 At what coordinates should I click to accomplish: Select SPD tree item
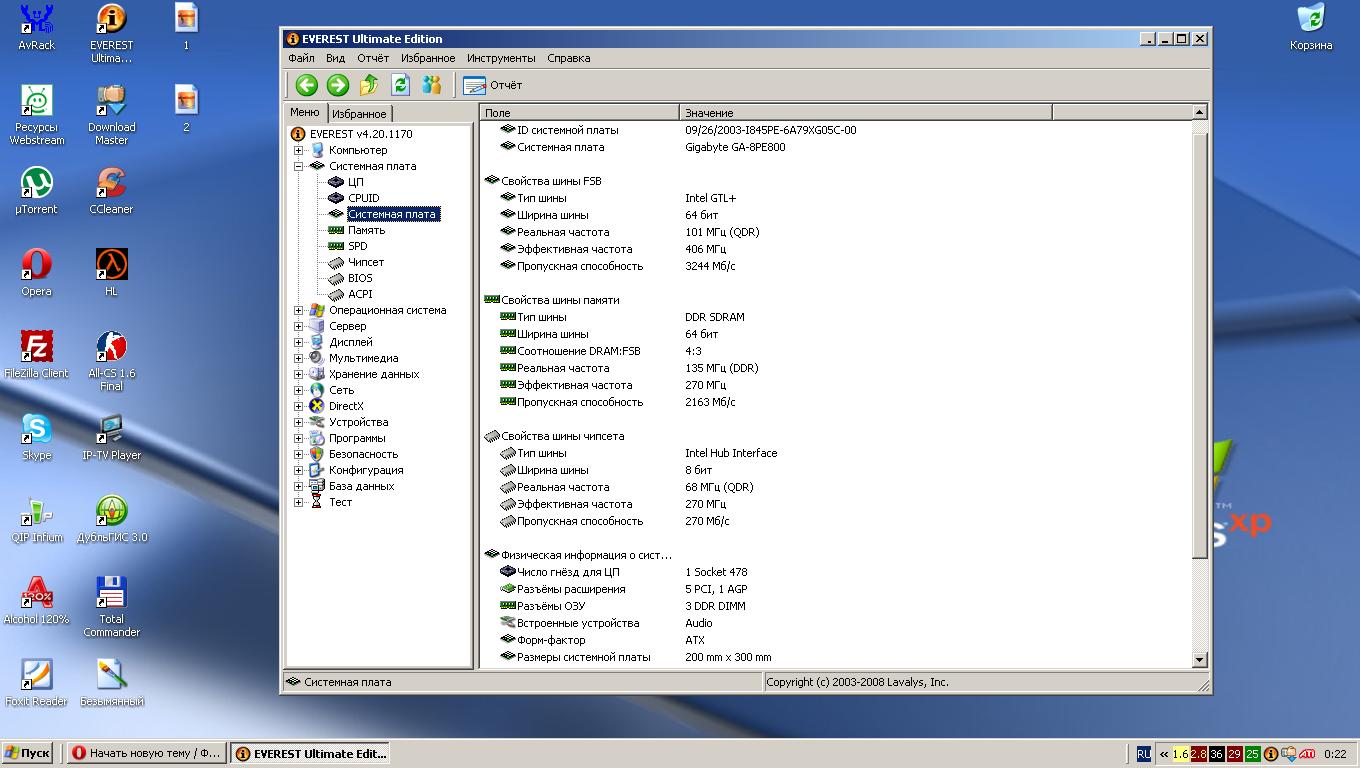coord(357,246)
